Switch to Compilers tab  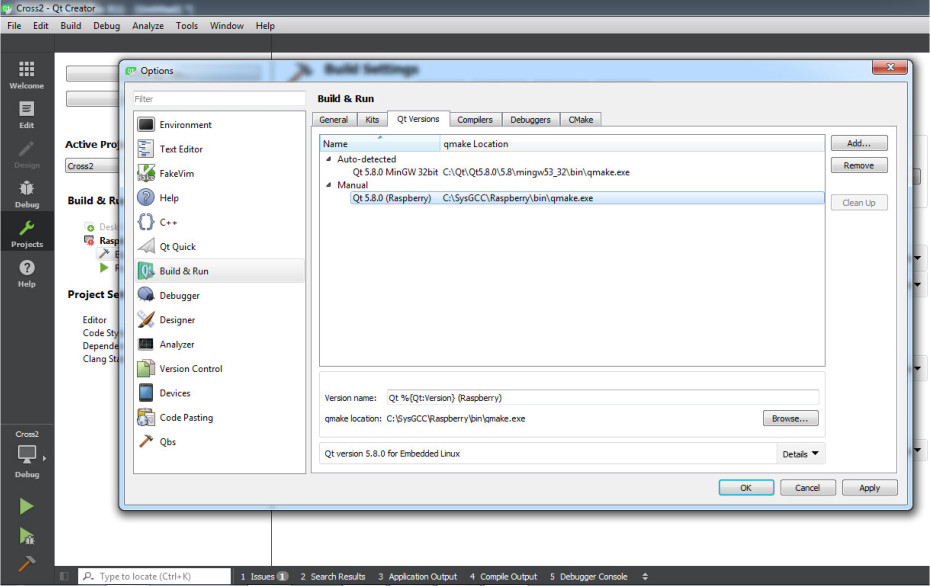(474, 120)
